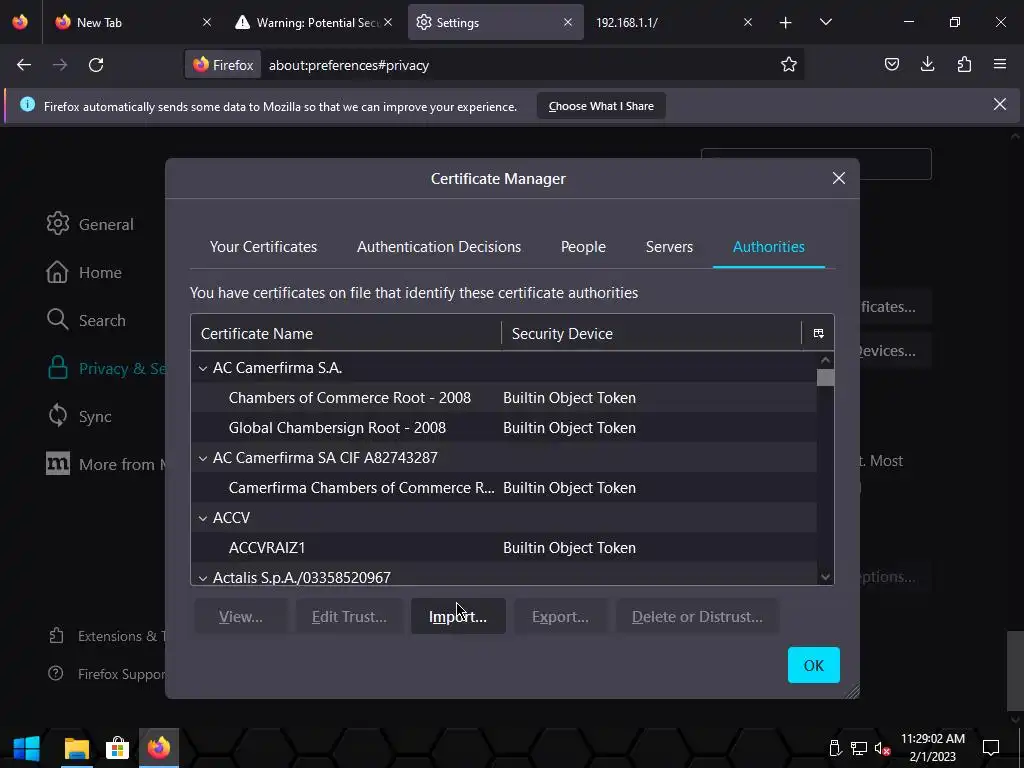
Task: Click Import... to add a certificate
Action: (x=458, y=616)
